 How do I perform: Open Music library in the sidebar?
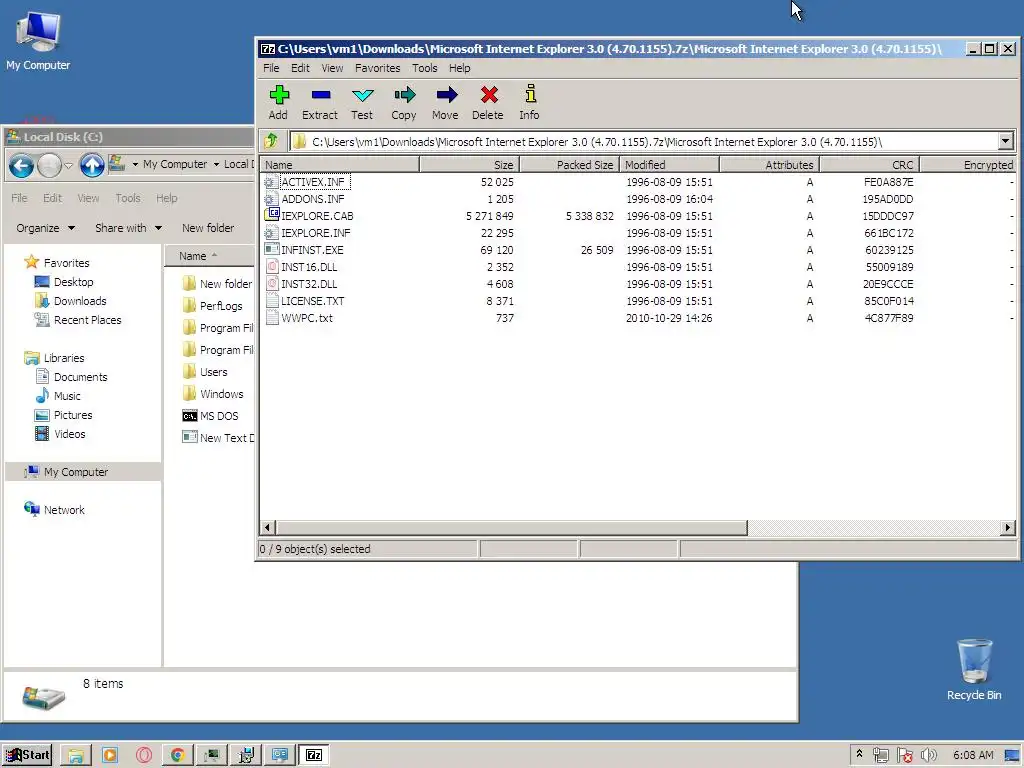click(x=67, y=395)
